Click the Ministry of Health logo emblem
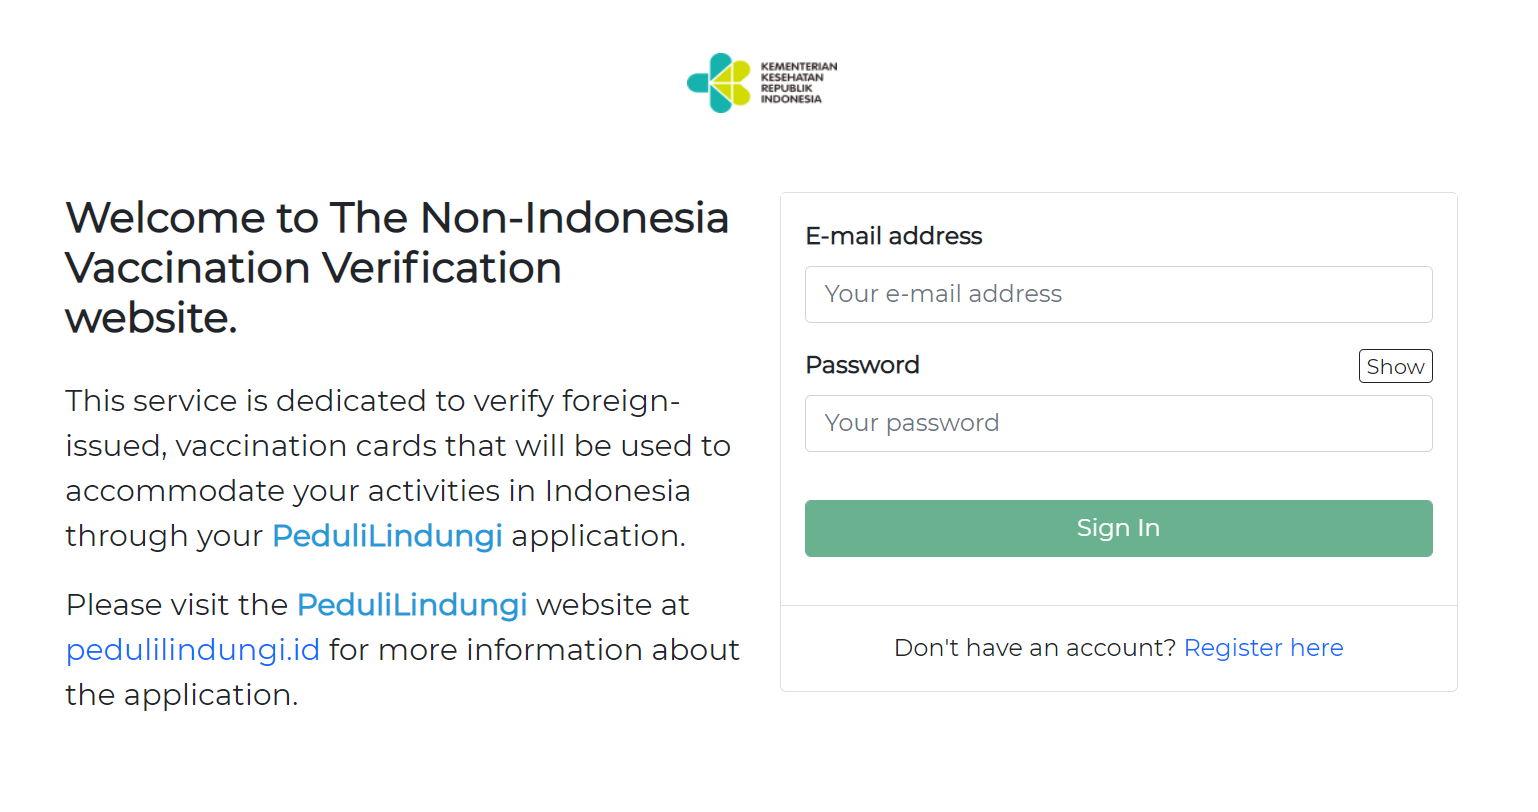The height and width of the screenshot is (812, 1538). tap(719, 83)
